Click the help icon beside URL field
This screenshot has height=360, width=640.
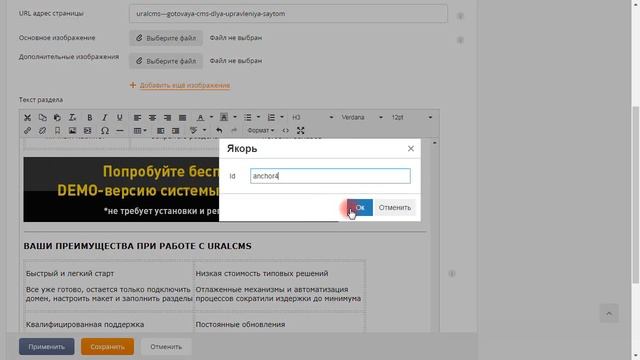coord(460,16)
